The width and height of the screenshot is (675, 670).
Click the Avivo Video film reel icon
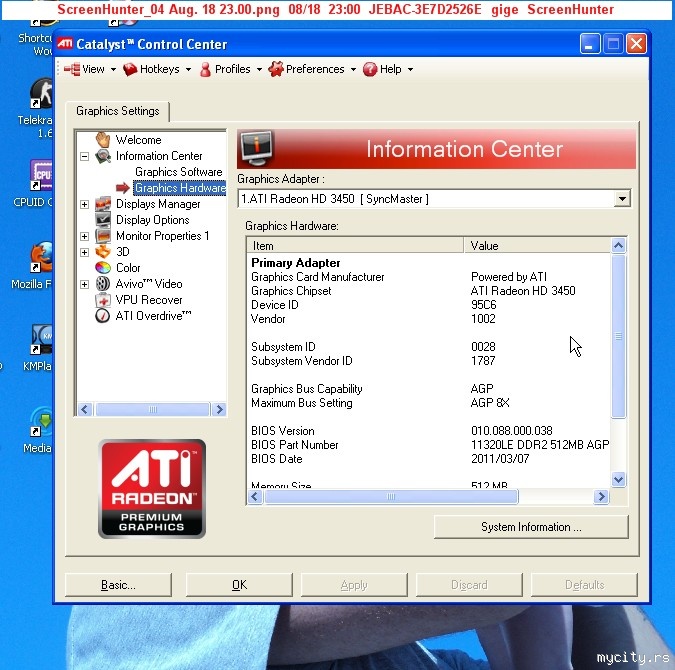tap(103, 284)
